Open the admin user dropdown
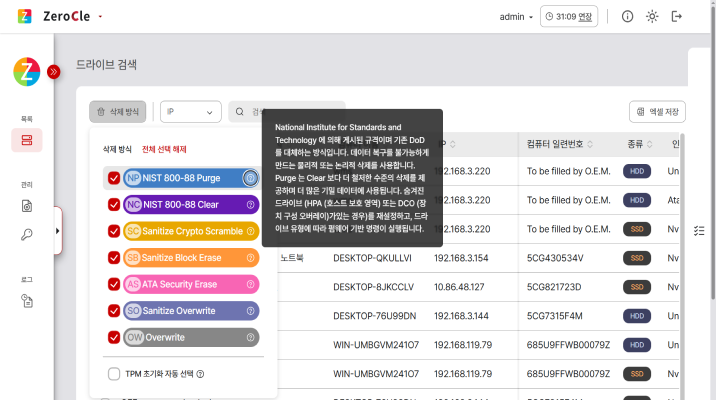The width and height of the screenshot is (716, 400). pos(516,17)
